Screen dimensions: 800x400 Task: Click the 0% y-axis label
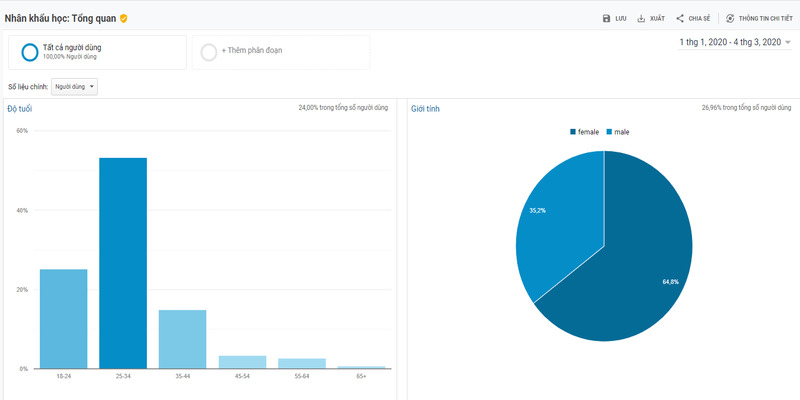(23, 368)
